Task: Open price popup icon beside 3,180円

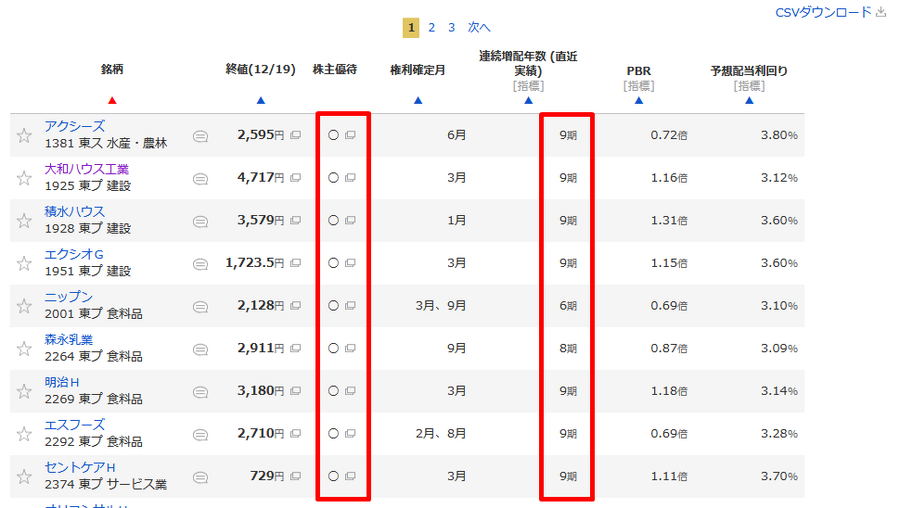Action: click(296, 391)
